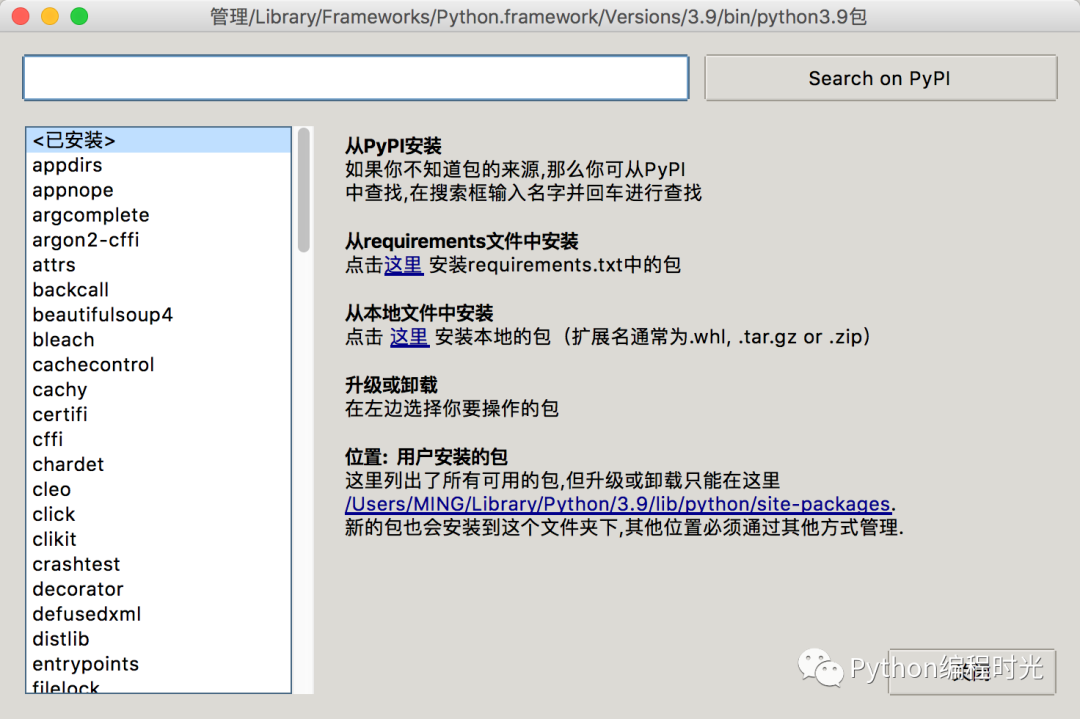Image resolution: width=1080 pixels, height=719 pixels.
Task: Select backcall in the package list
Action: pyautogui.click(x=158, y=290)
